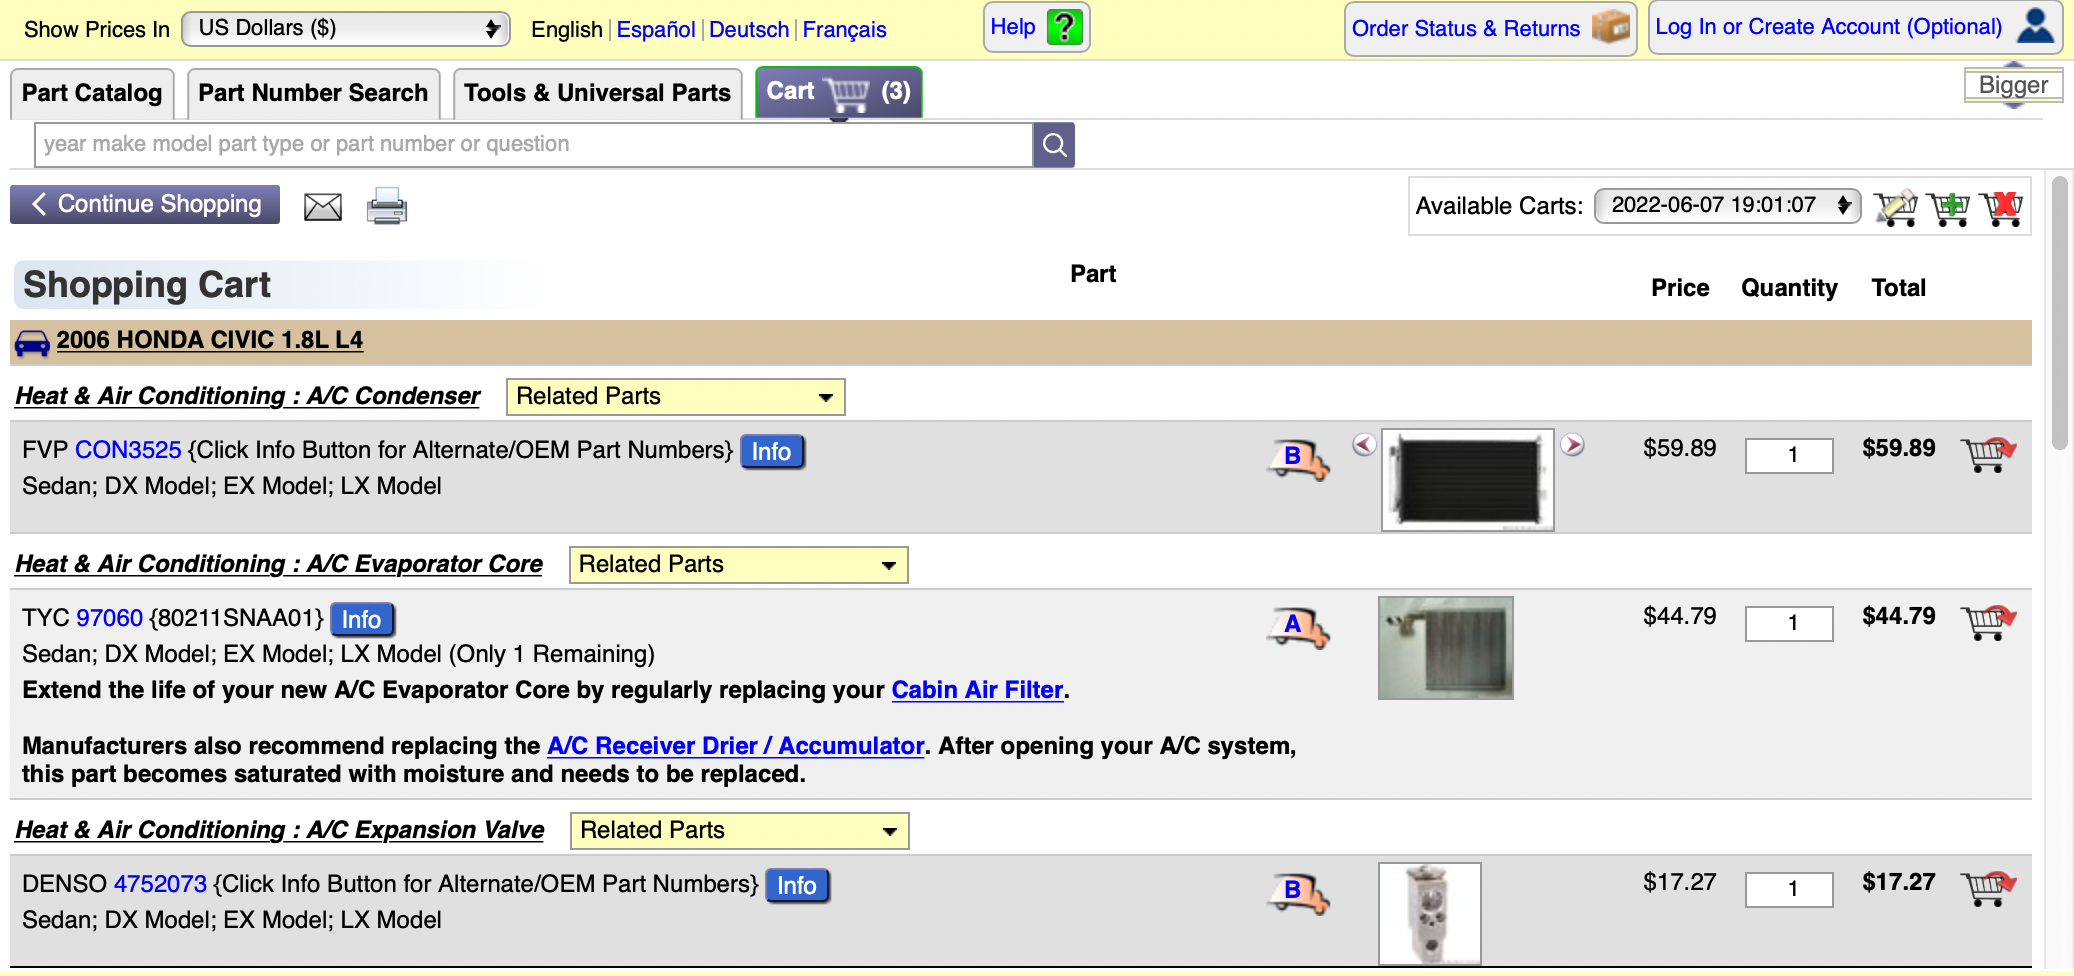Click the A/C condenser product thumbnail
The image size is (2074, 976).
[1468, 480]
